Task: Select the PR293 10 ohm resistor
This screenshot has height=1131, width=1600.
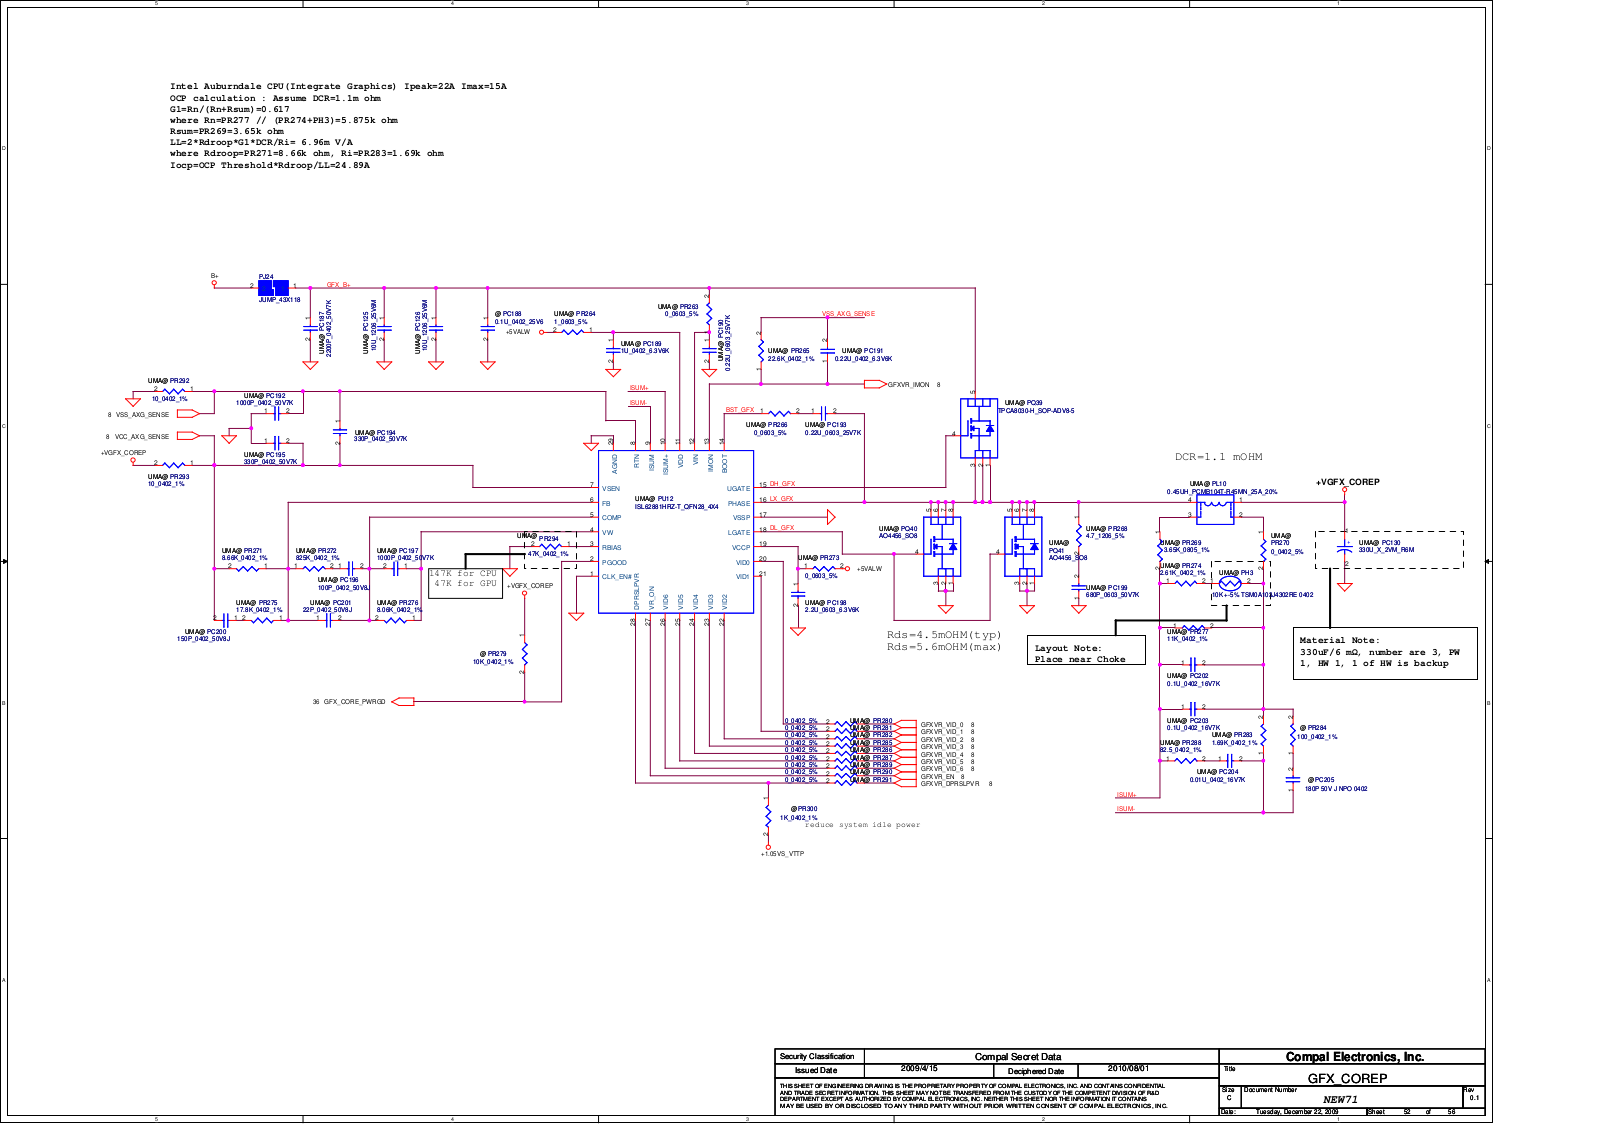Action: point(174,464)
